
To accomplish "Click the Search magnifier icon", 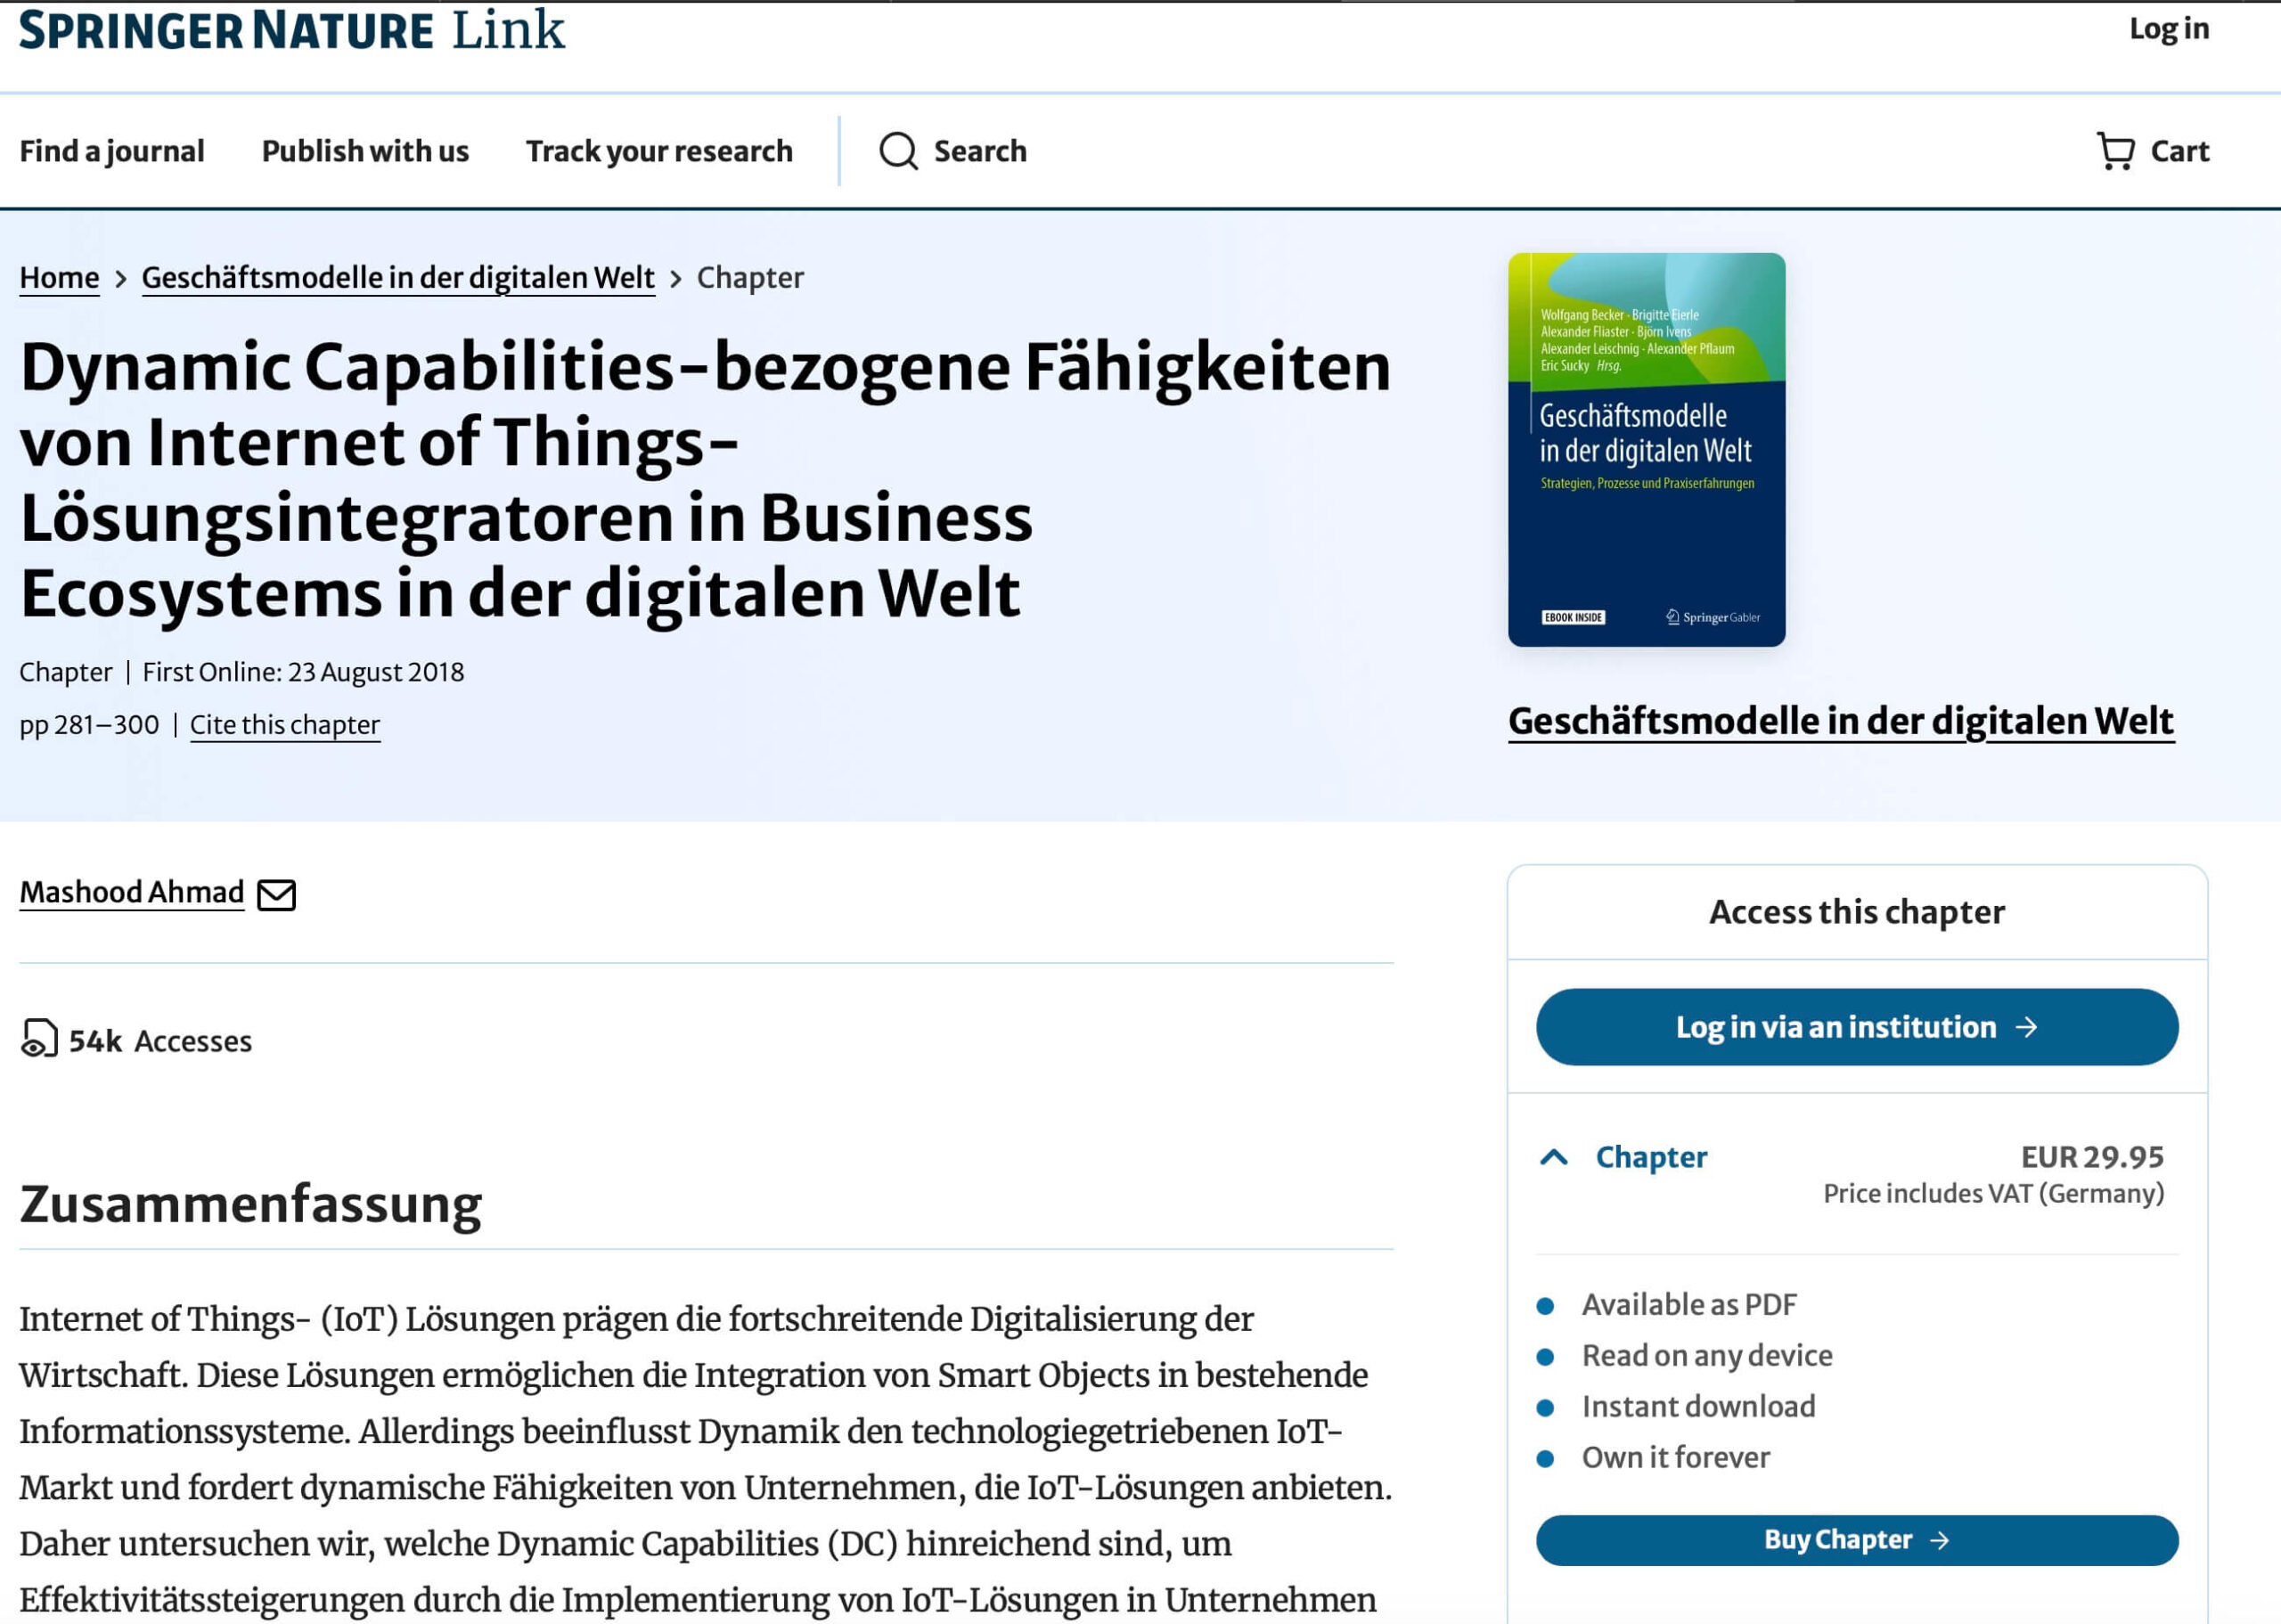I will 898,151.
